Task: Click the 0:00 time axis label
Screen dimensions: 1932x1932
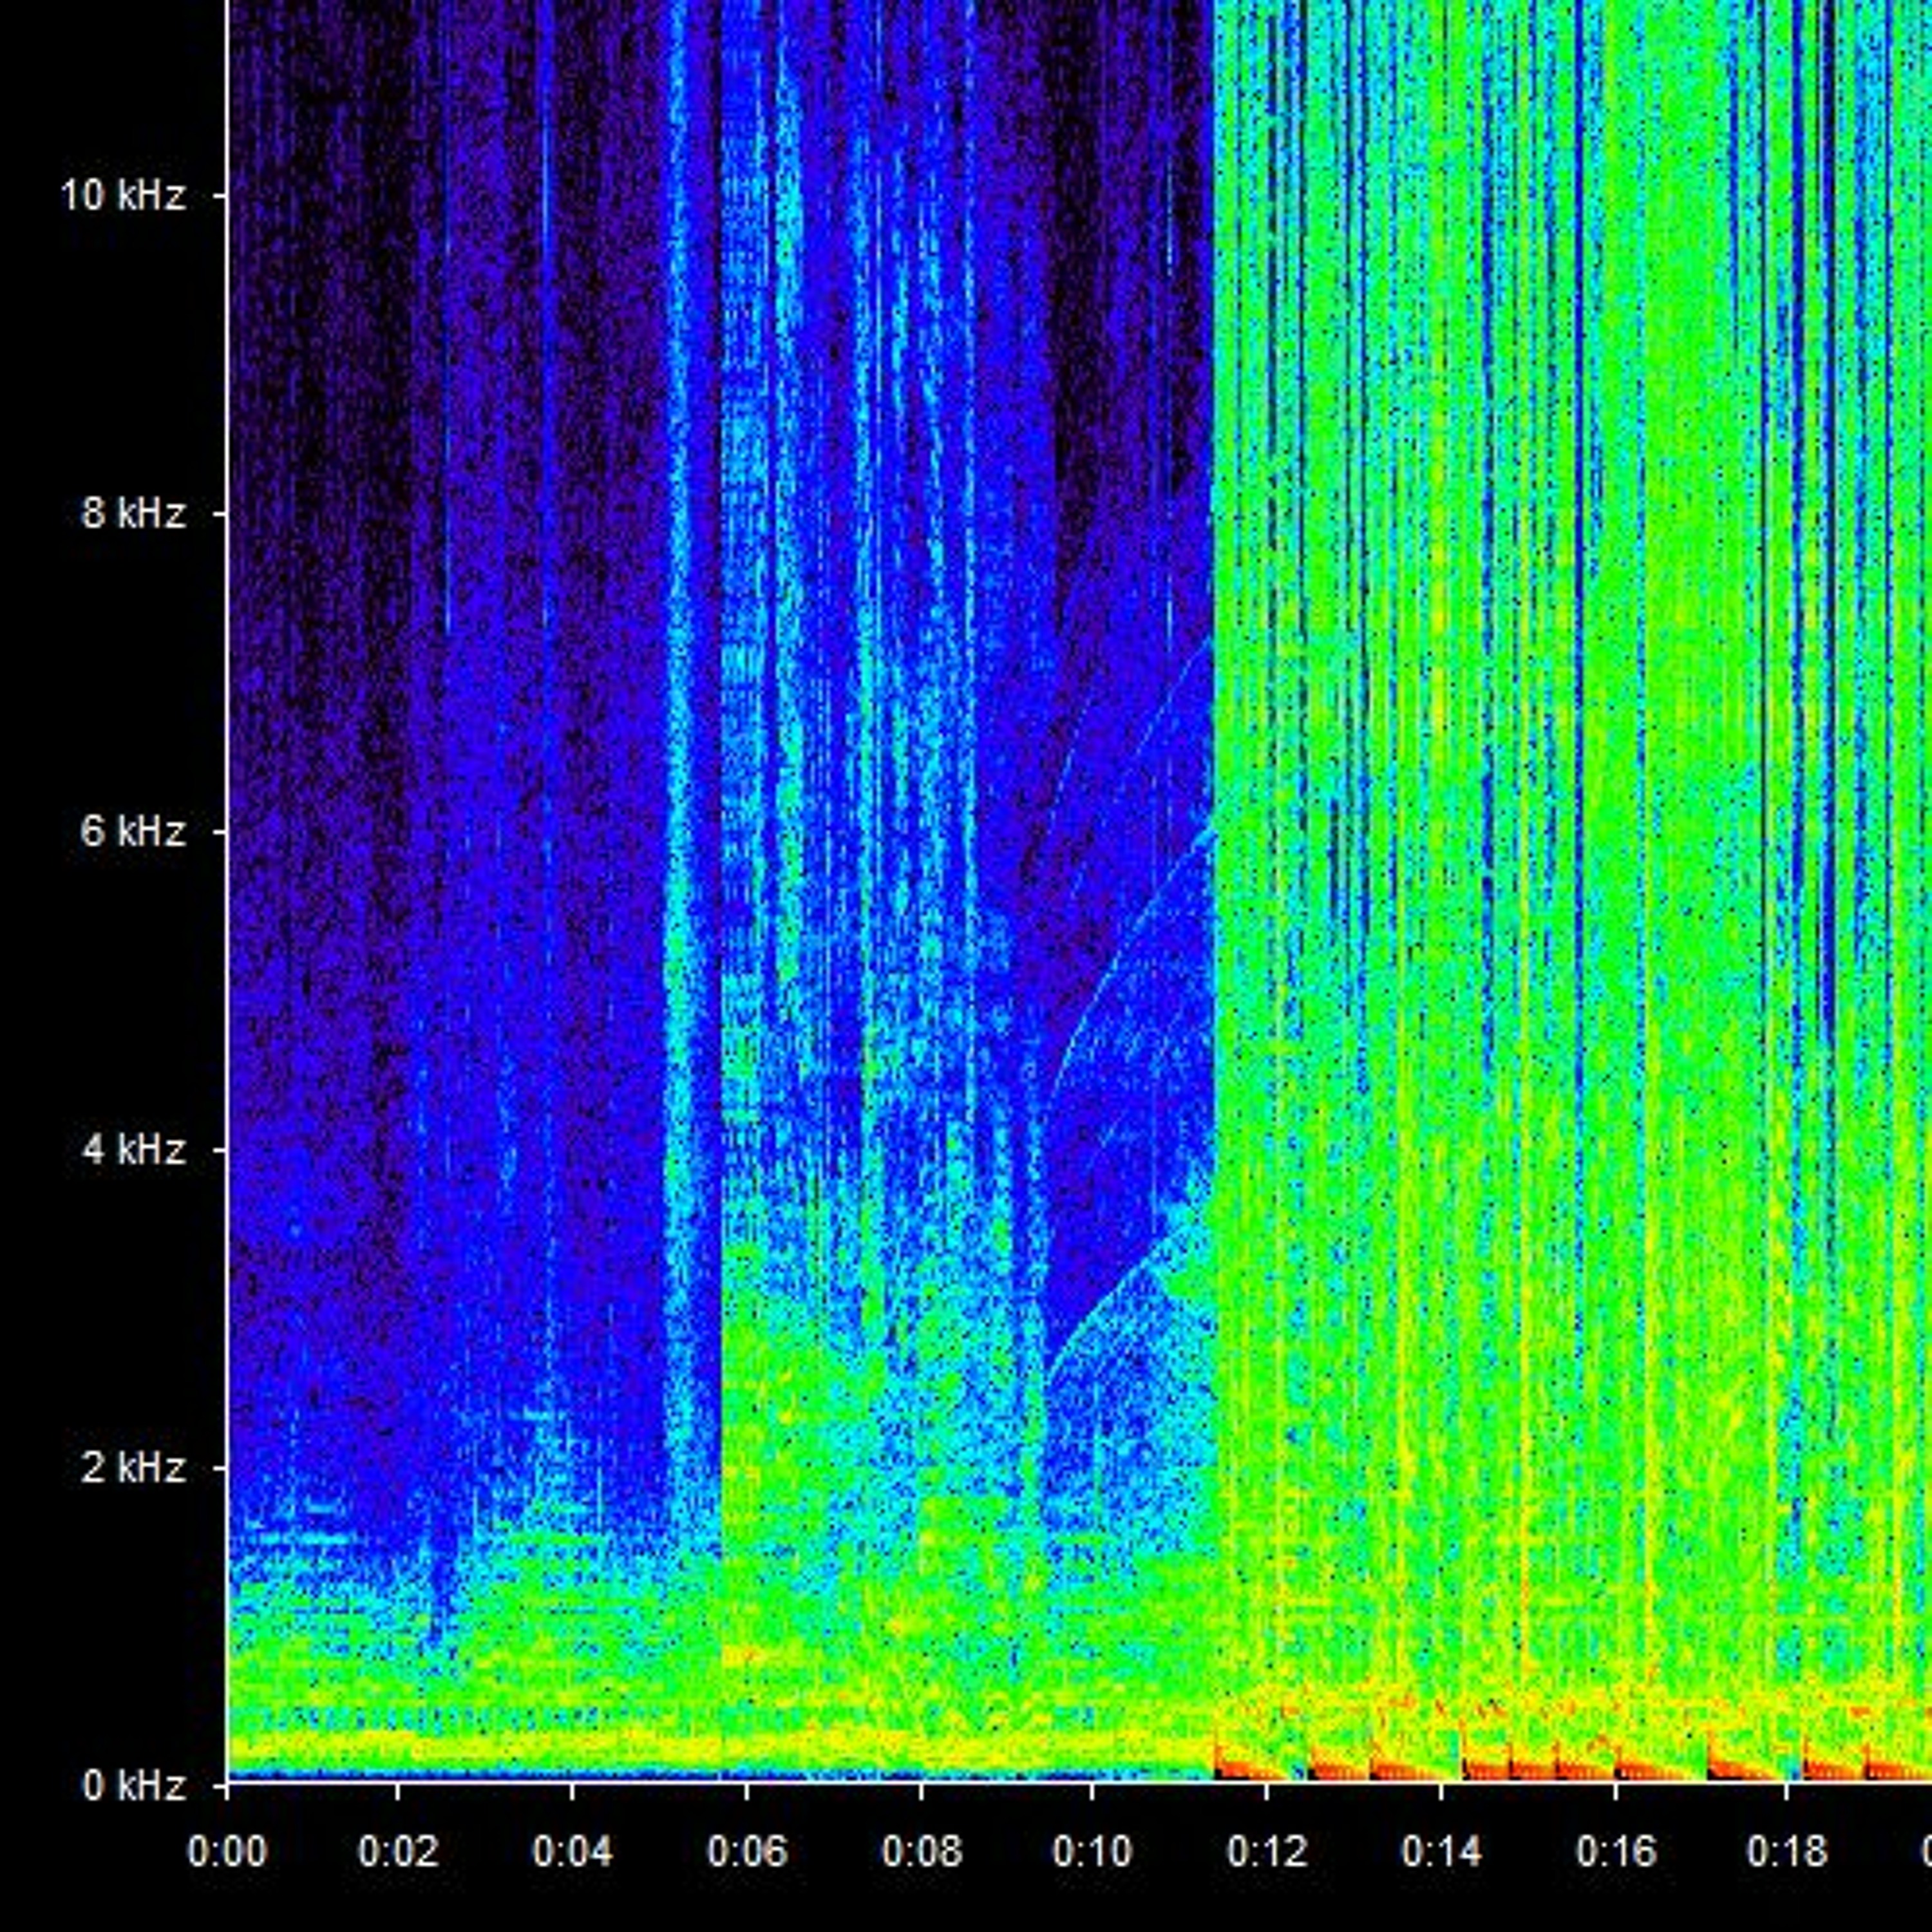Action: tap(227, 1852)
